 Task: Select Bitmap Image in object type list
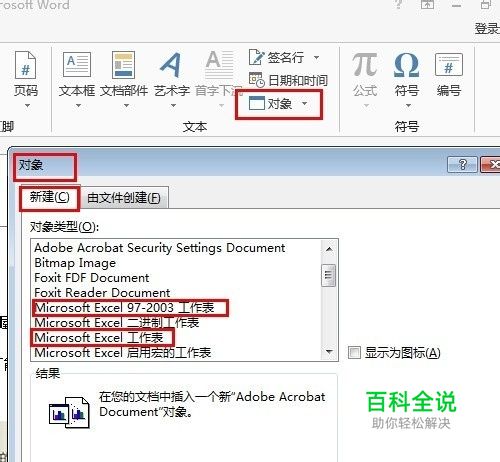(x=75, y=263)
